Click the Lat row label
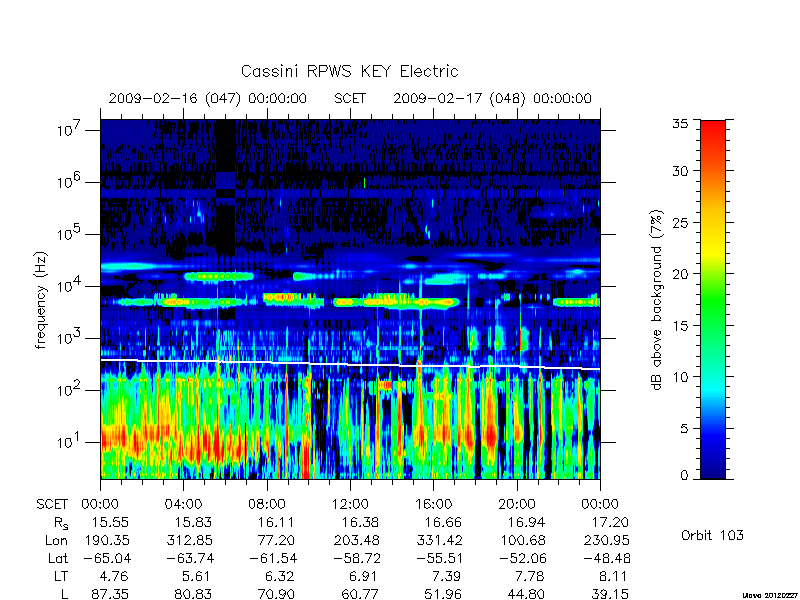 coord(58,558)
